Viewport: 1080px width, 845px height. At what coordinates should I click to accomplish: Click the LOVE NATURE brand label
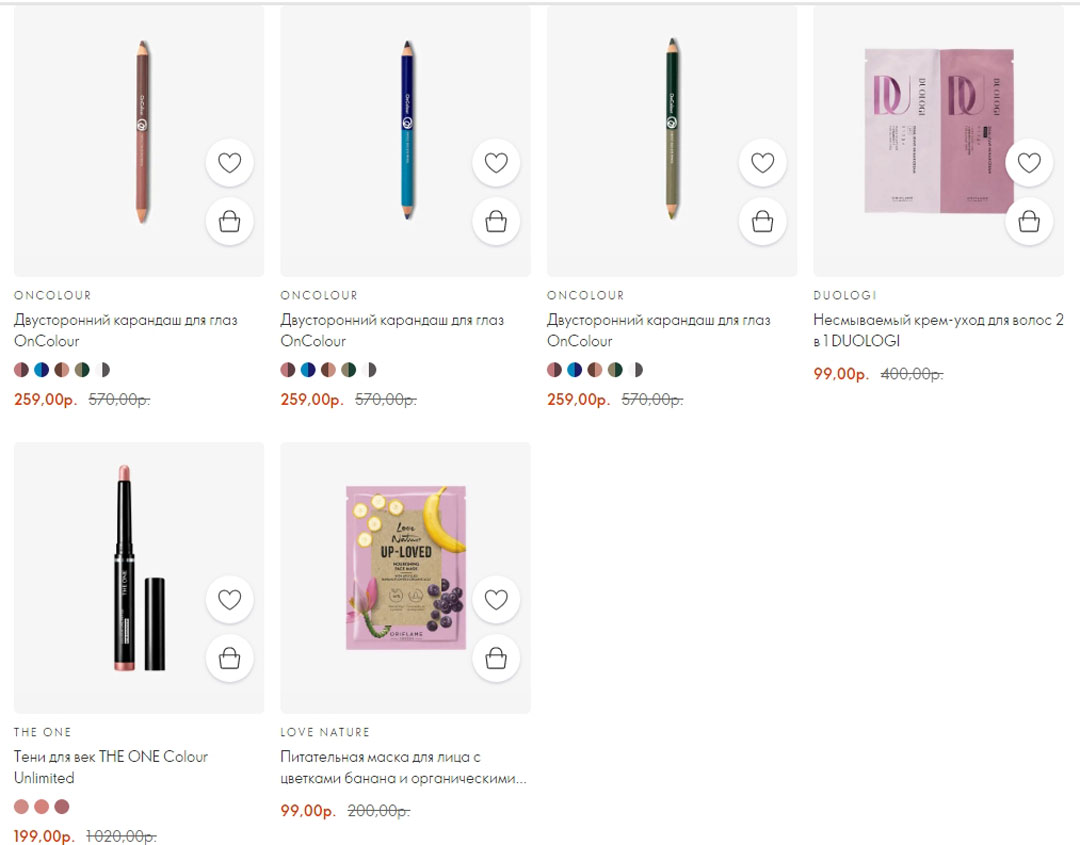coord(325,732)
